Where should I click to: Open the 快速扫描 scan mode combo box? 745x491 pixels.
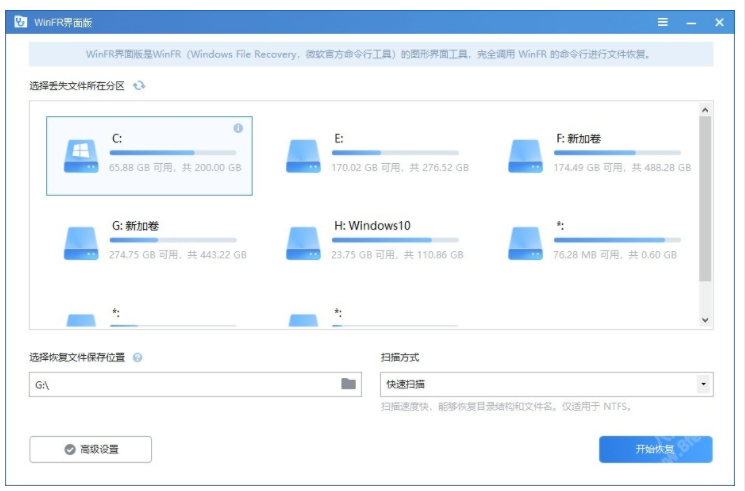538,384
